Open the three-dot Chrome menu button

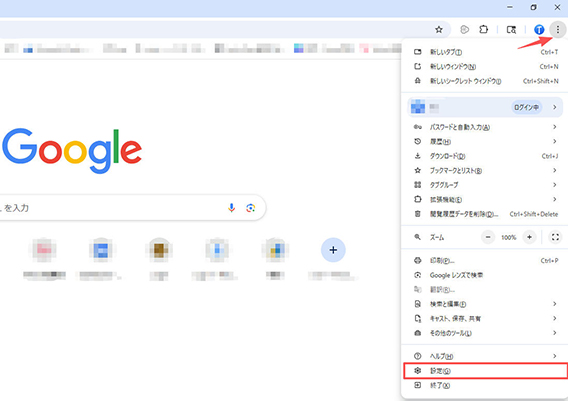(x=557, y=29)
